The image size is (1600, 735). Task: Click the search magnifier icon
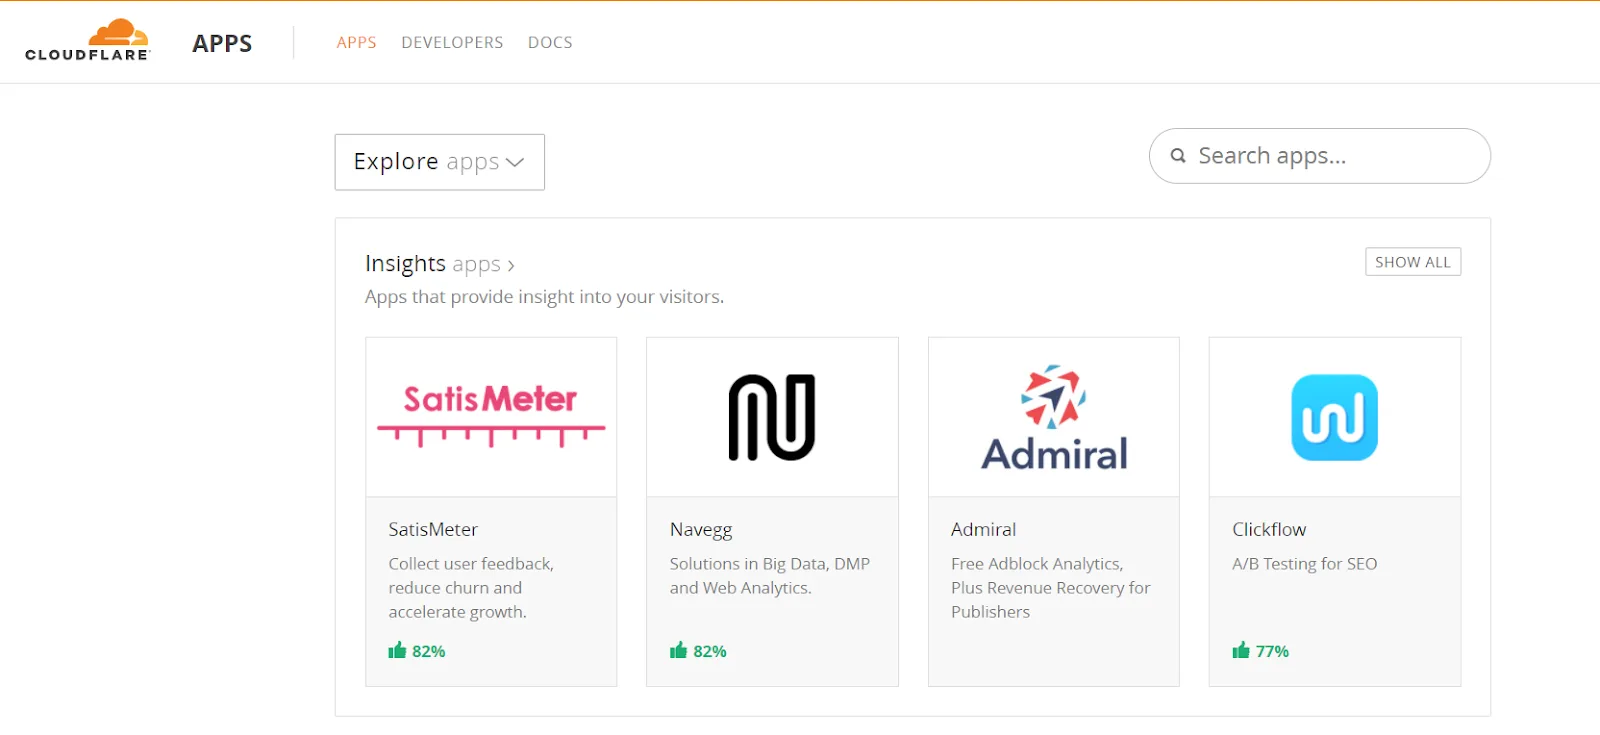click(x=1178, y=156)
